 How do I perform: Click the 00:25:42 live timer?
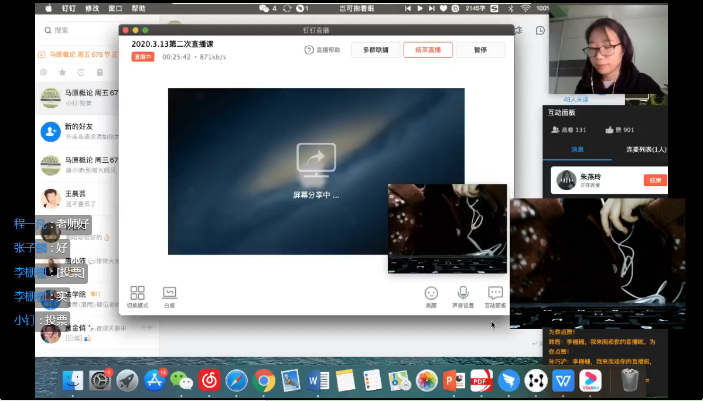tap(176, 57)
